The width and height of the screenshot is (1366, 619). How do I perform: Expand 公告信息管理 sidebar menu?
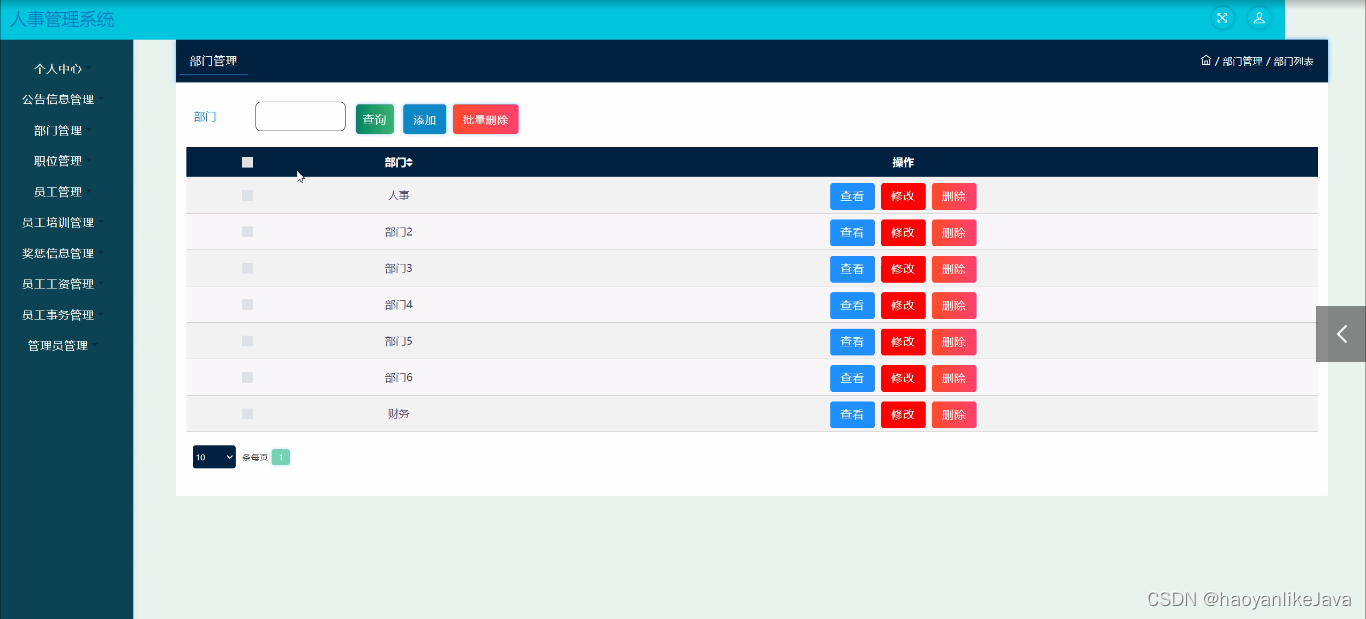point(63,100)
